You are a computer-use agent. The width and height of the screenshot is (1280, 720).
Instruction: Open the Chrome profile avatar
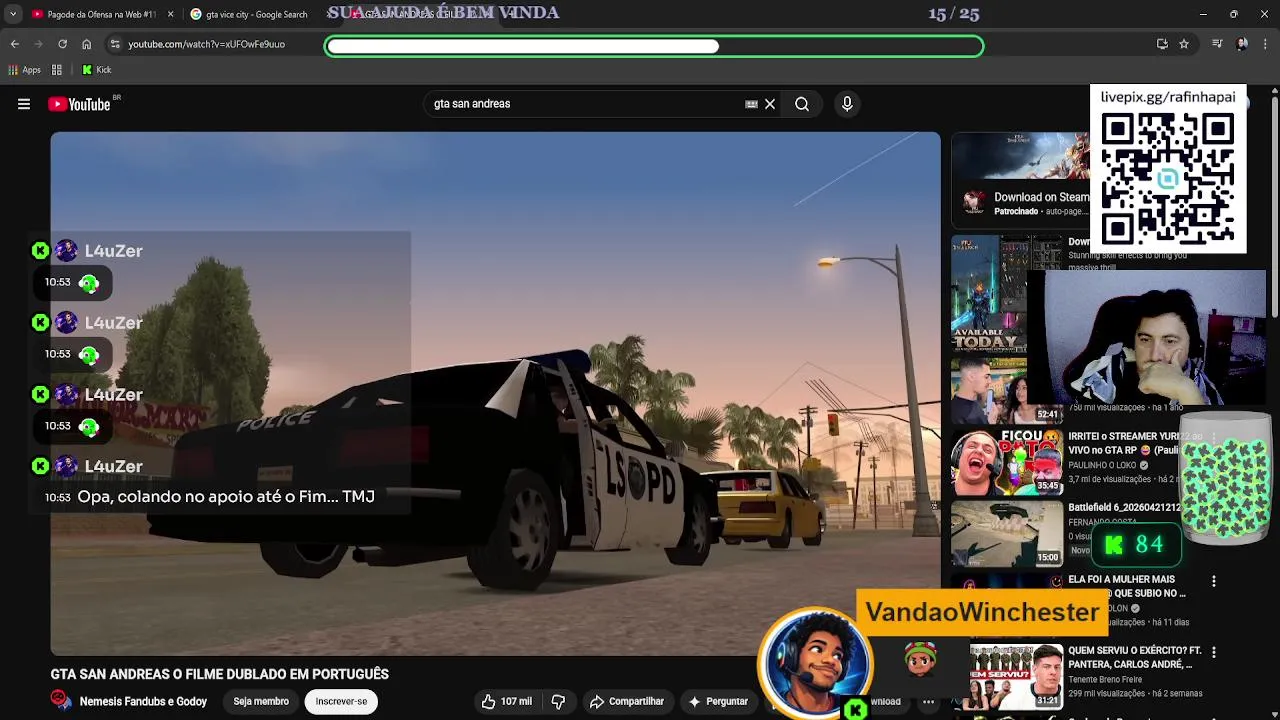(x=1242, y=44)
